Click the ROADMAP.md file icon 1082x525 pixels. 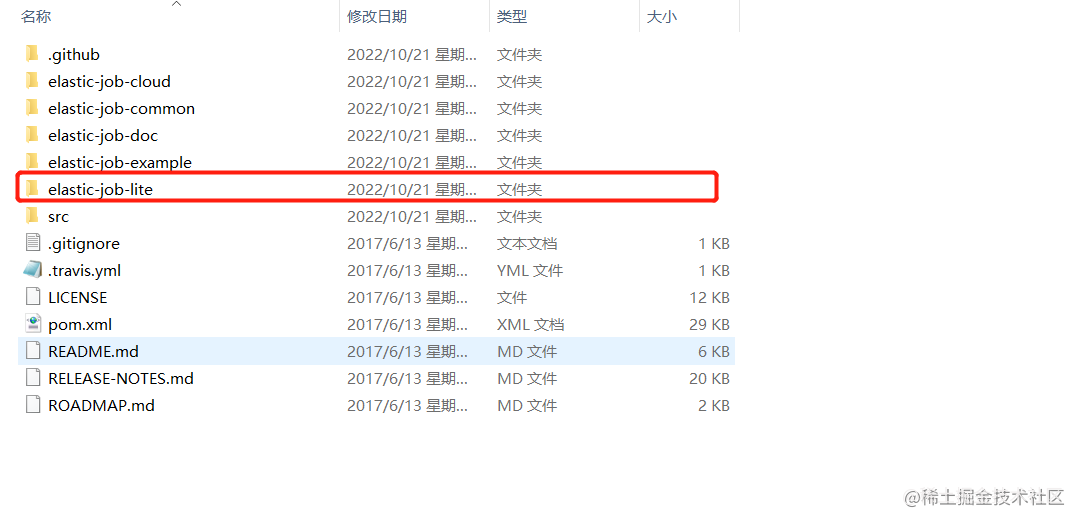coord(32,405)
